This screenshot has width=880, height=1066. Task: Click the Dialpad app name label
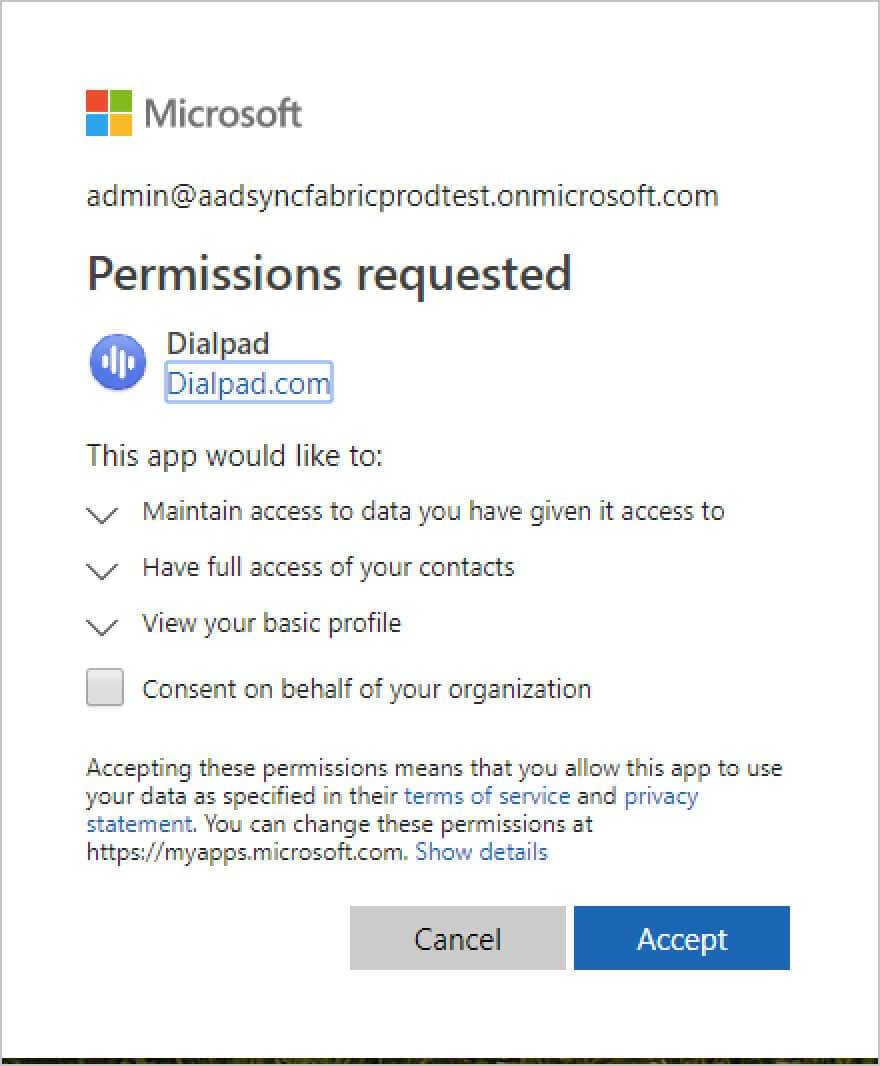pyautogui.click(x=218, y=343)
